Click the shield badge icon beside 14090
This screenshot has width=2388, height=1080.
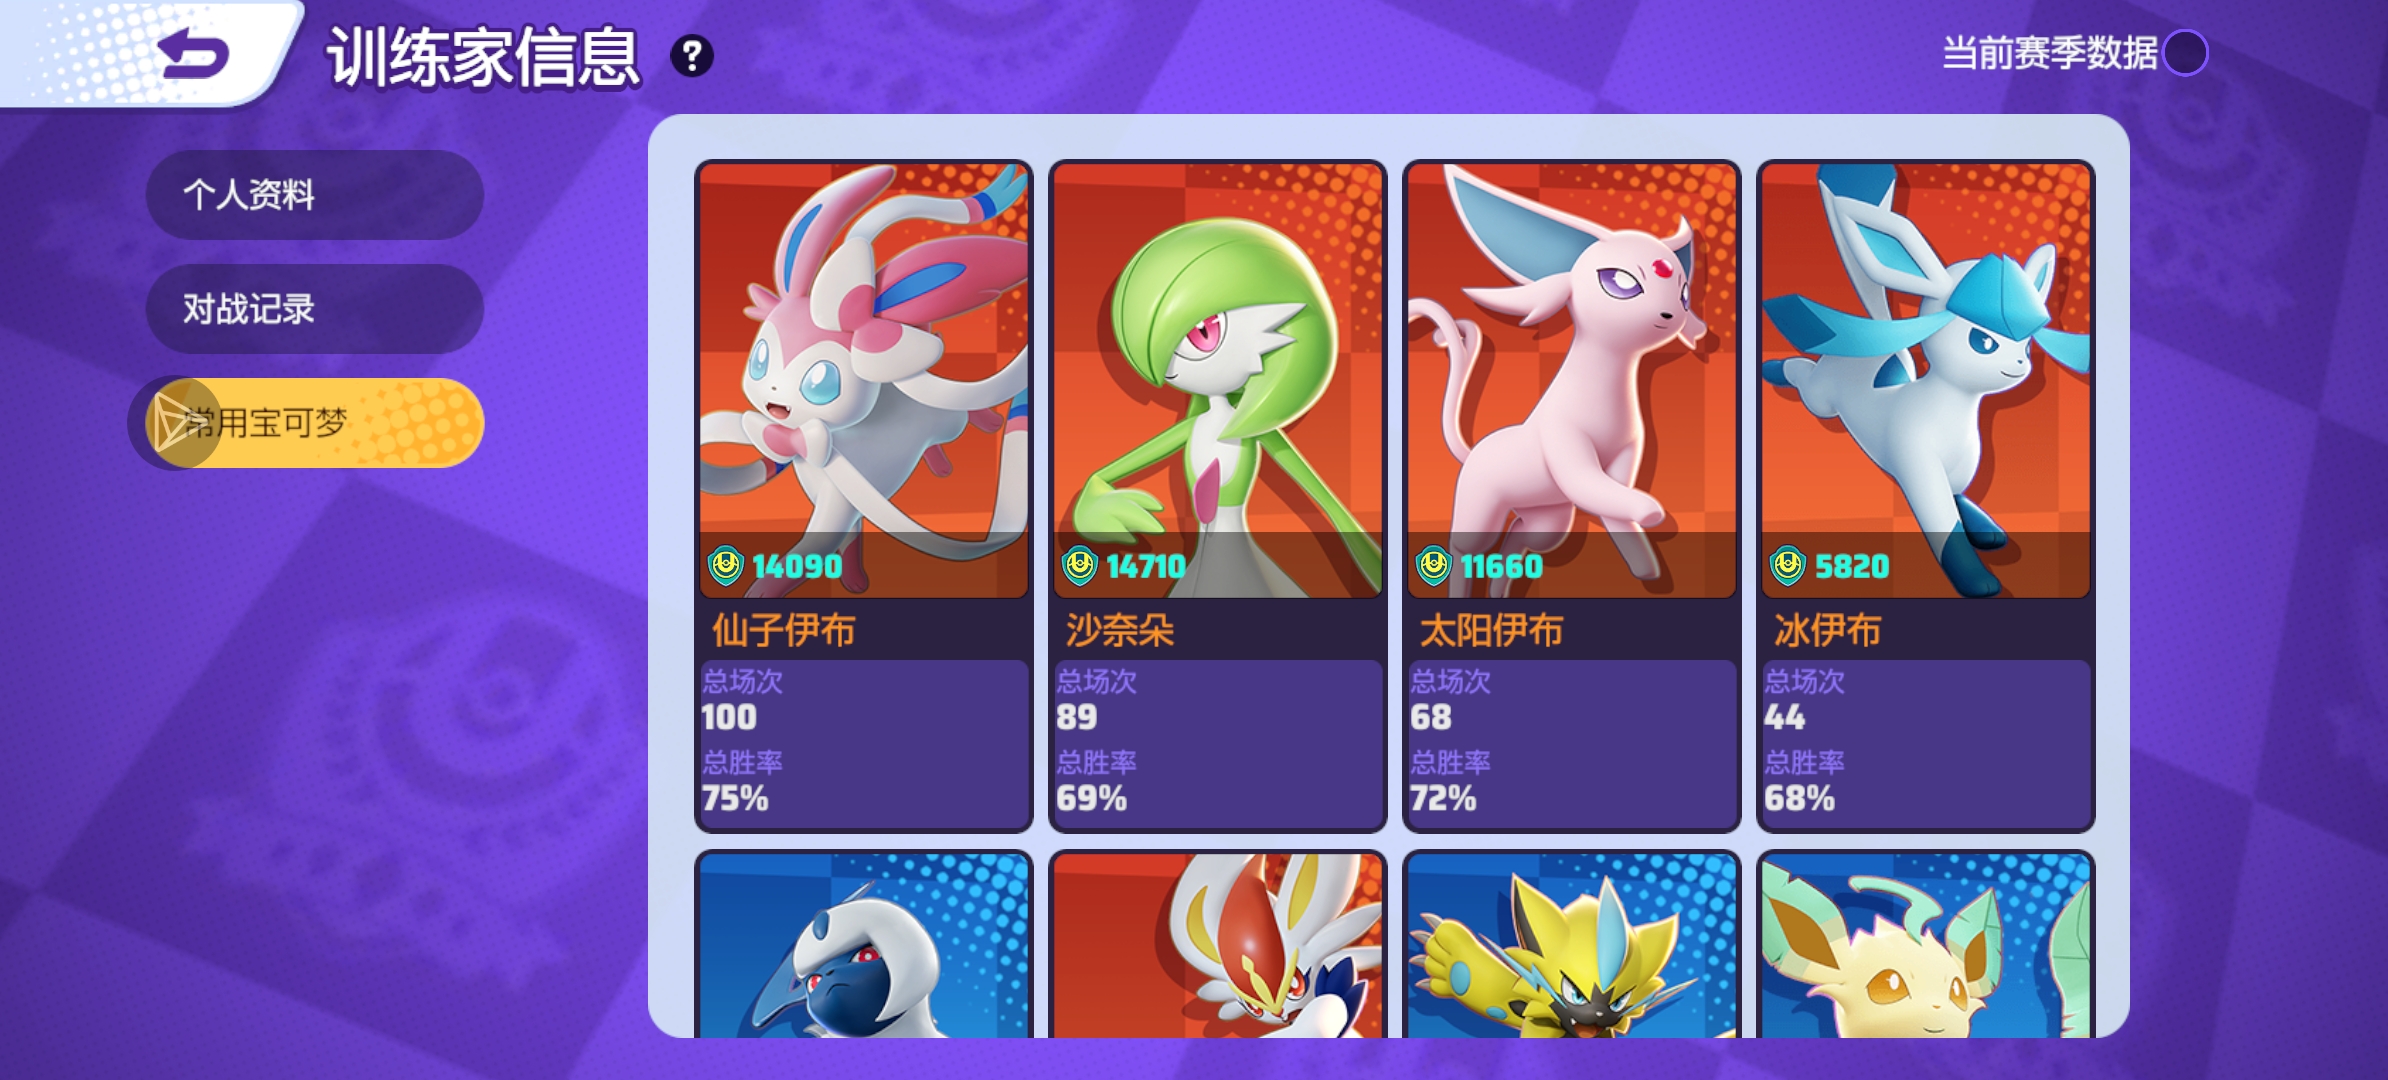click(x=725, y=566)
